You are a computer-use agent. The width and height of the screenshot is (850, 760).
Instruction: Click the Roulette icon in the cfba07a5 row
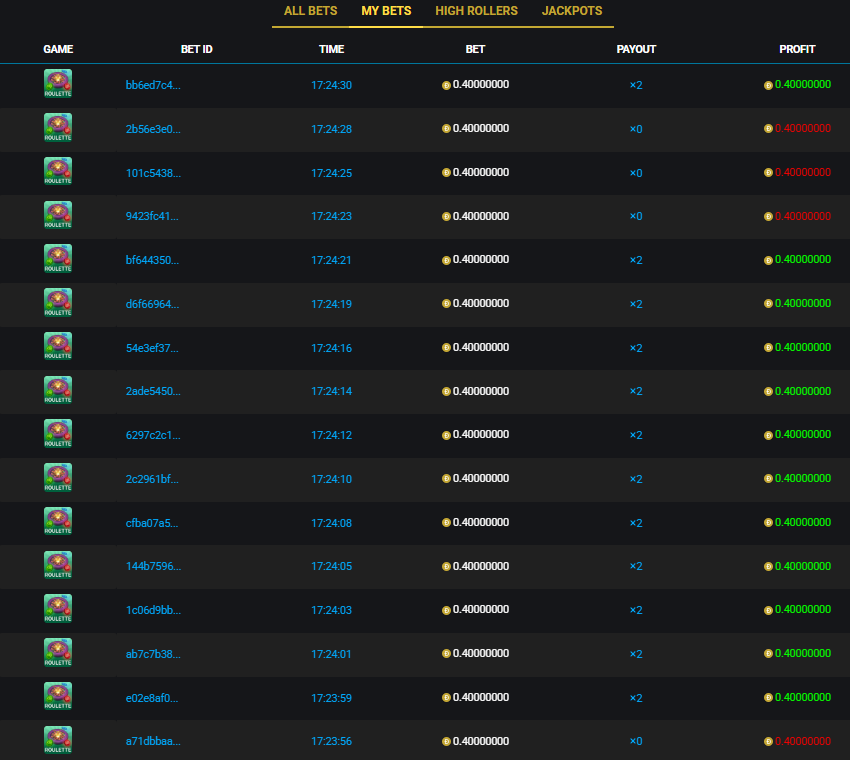(58, 521)
